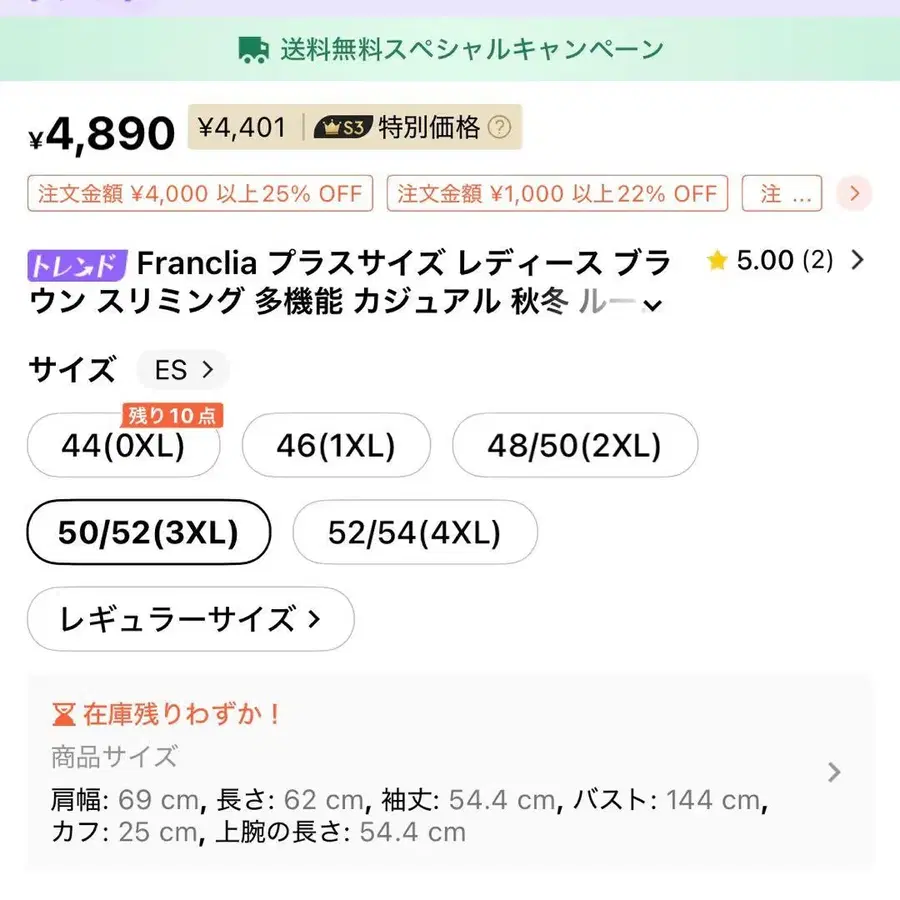Select the 46(1XL) size option
Image resolution: width=900 pixels, height=900 pixels.
tap(336, 445)
